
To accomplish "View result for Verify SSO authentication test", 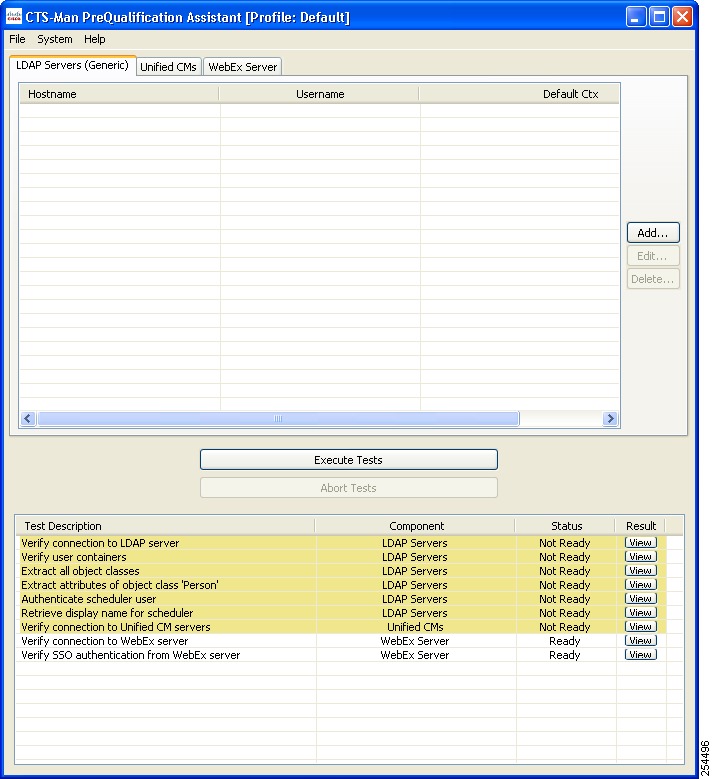I will (641, 654).
